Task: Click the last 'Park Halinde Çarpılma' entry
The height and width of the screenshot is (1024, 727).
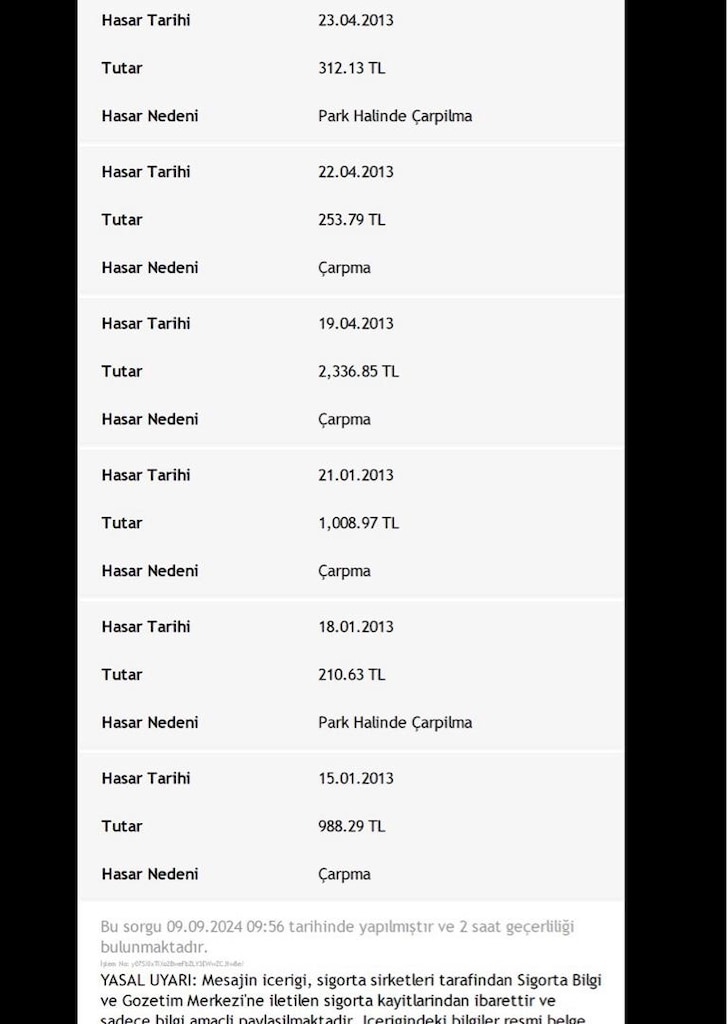Action: [x=395, y=722]
